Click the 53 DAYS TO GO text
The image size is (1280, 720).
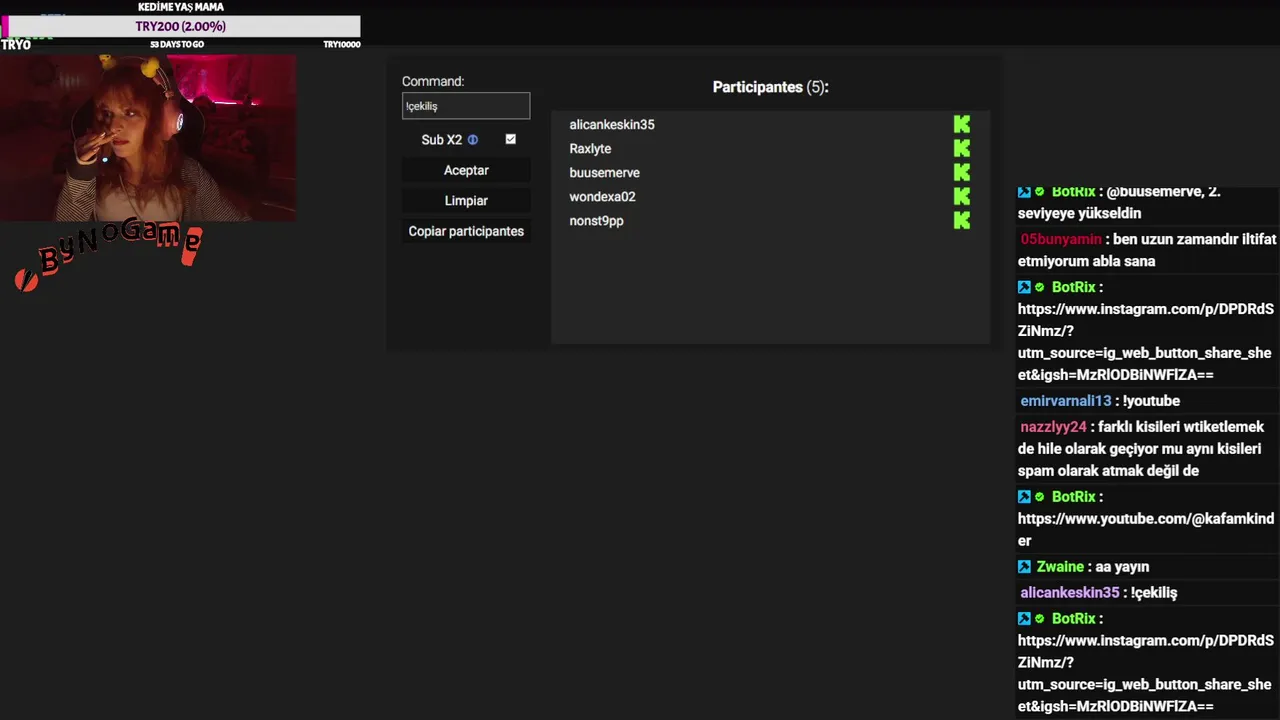177,45
